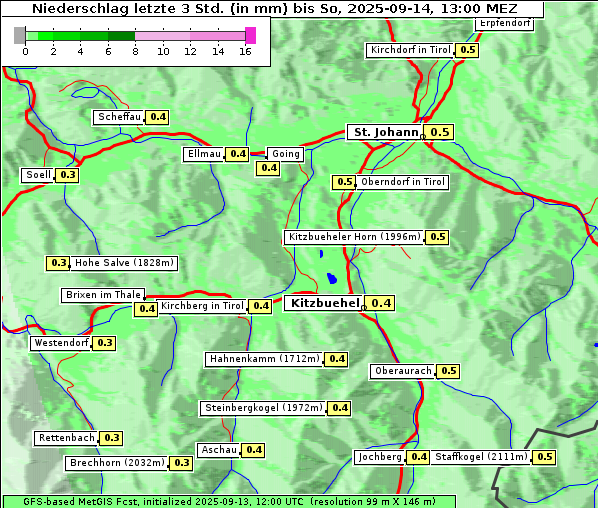The height and width of the screenshot is (508, 598).
Task: Click the Soell place label
Action: point(38,175)
